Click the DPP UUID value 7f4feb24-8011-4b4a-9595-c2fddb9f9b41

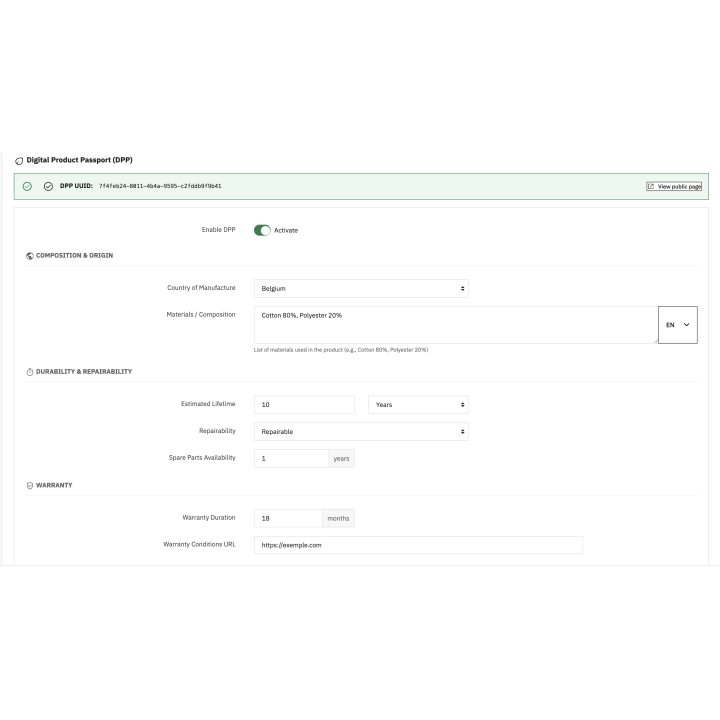click(x=160, y=186)
